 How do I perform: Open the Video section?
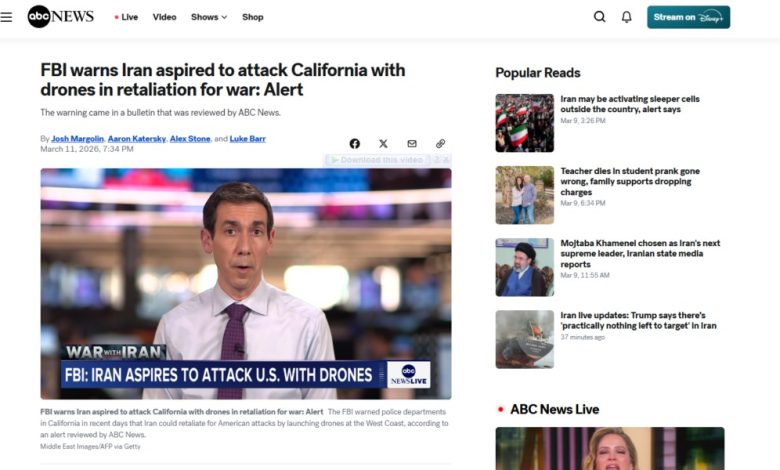pyautogui.click(x=164, y=17)
